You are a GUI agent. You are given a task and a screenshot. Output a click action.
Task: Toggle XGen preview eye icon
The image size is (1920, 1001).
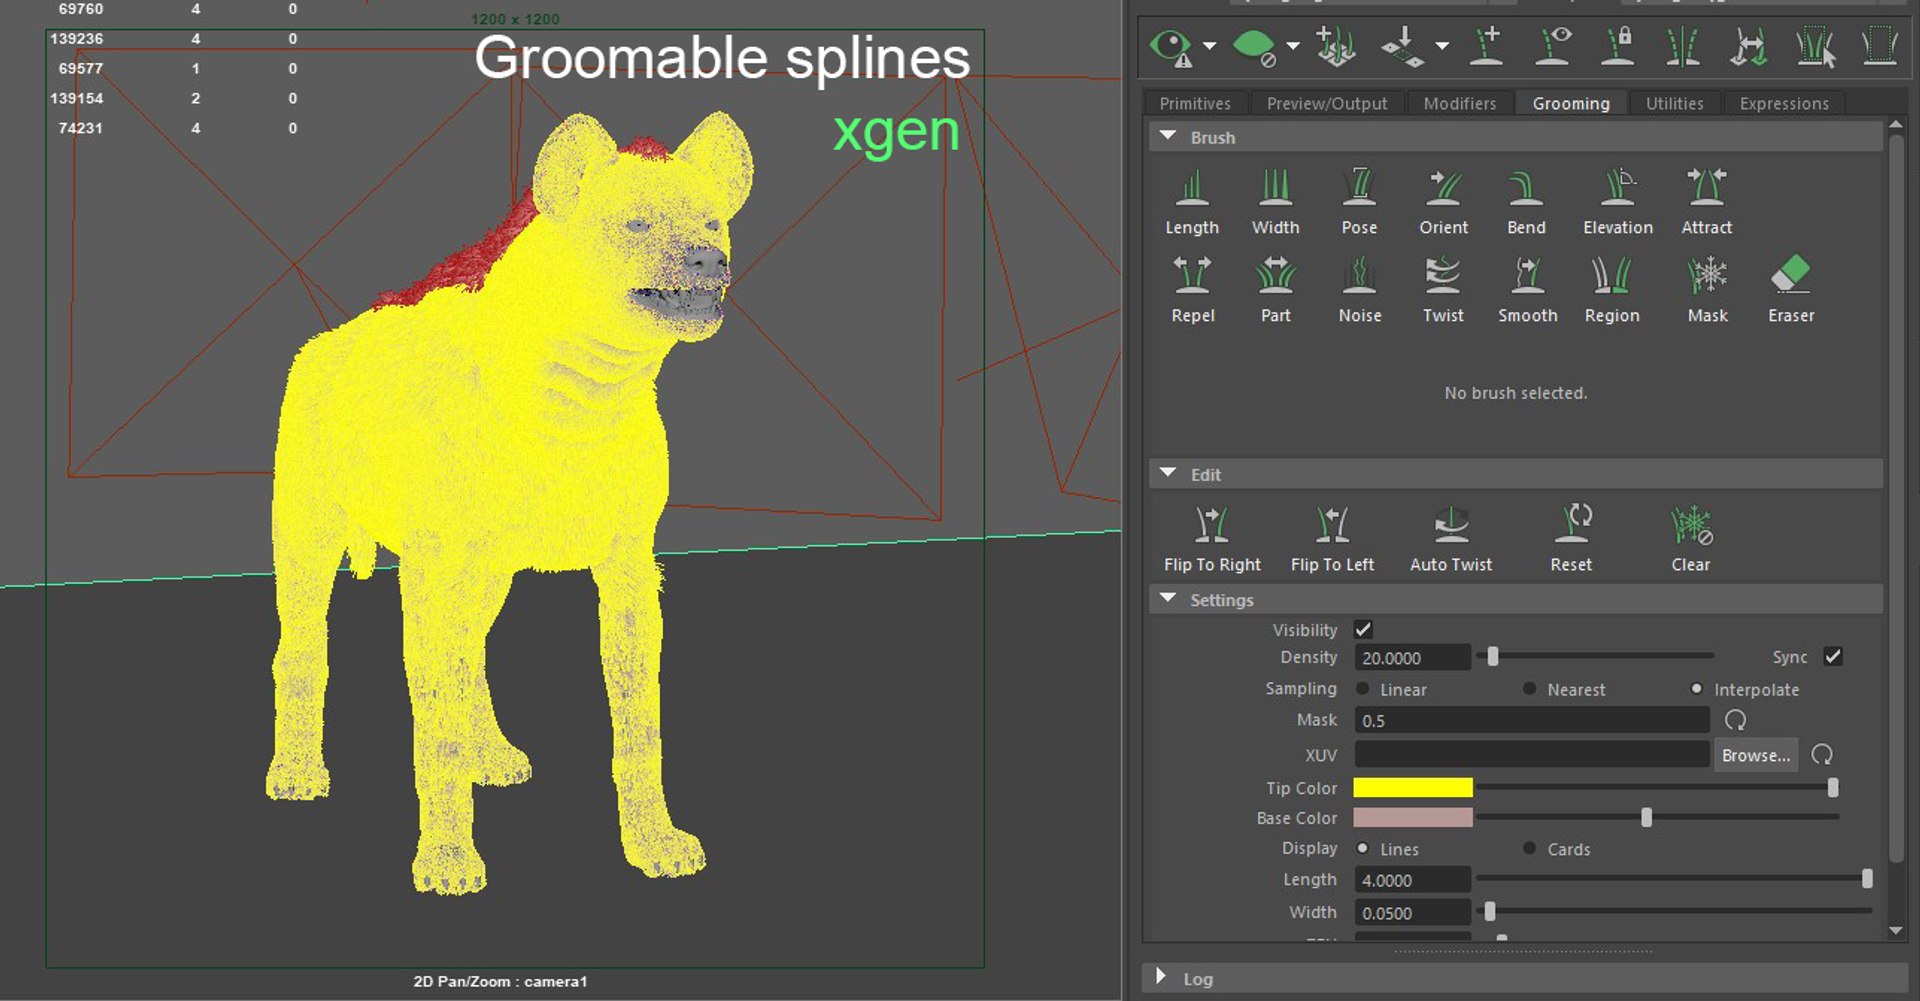1170,46
